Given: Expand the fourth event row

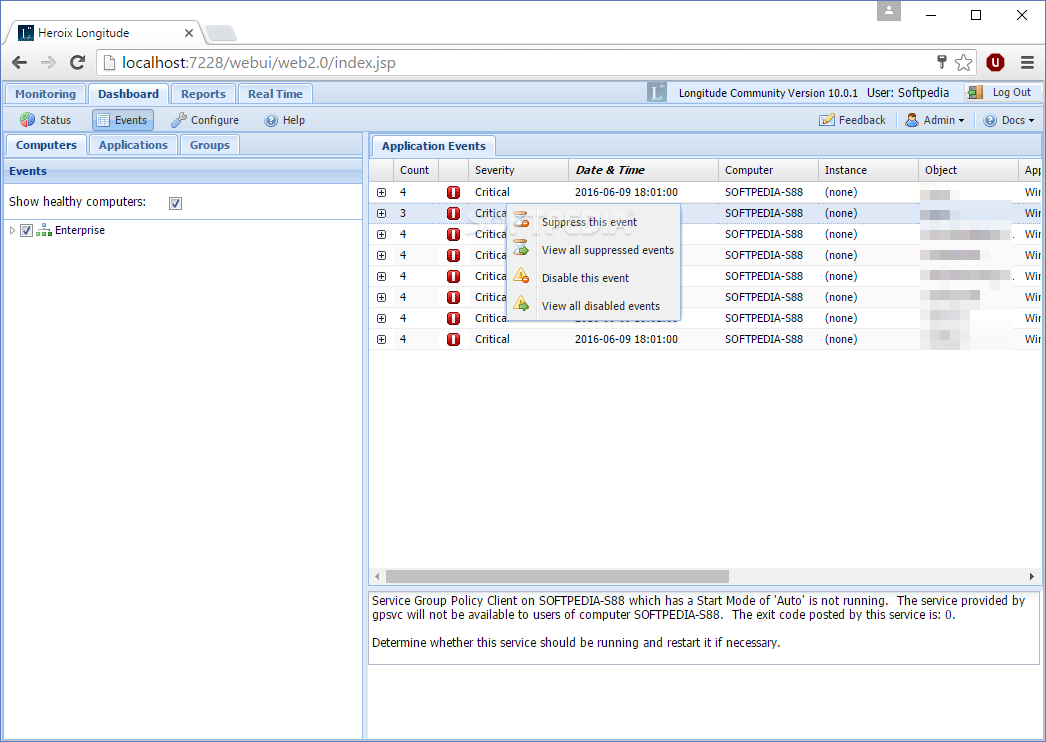Looking at the screenshot, I should (382, 256).
